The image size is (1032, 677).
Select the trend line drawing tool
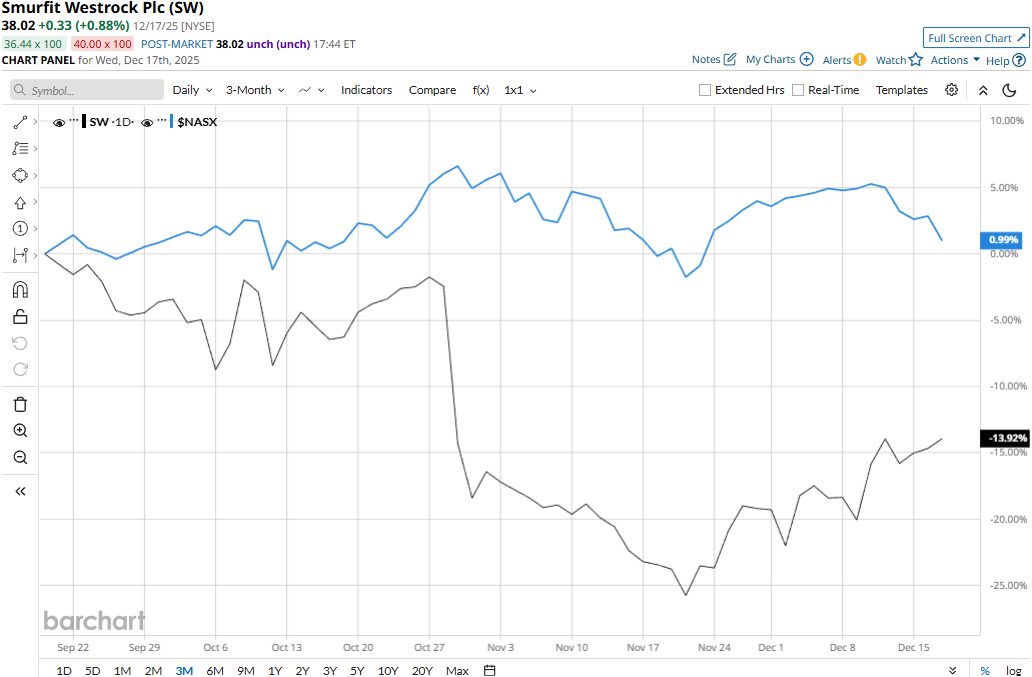coord(20,122)
